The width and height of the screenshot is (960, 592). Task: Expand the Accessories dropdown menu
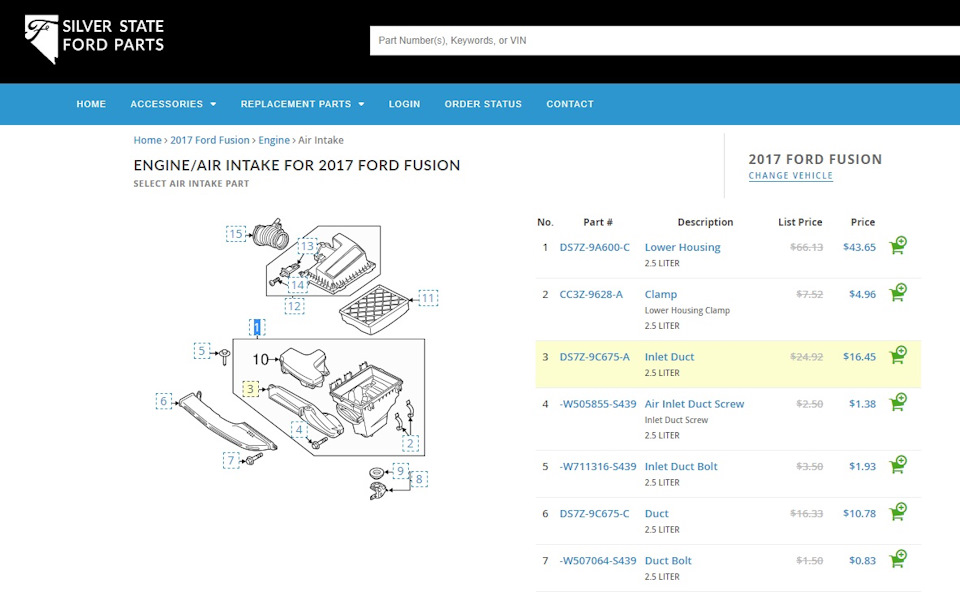click(x=173, y=104)
